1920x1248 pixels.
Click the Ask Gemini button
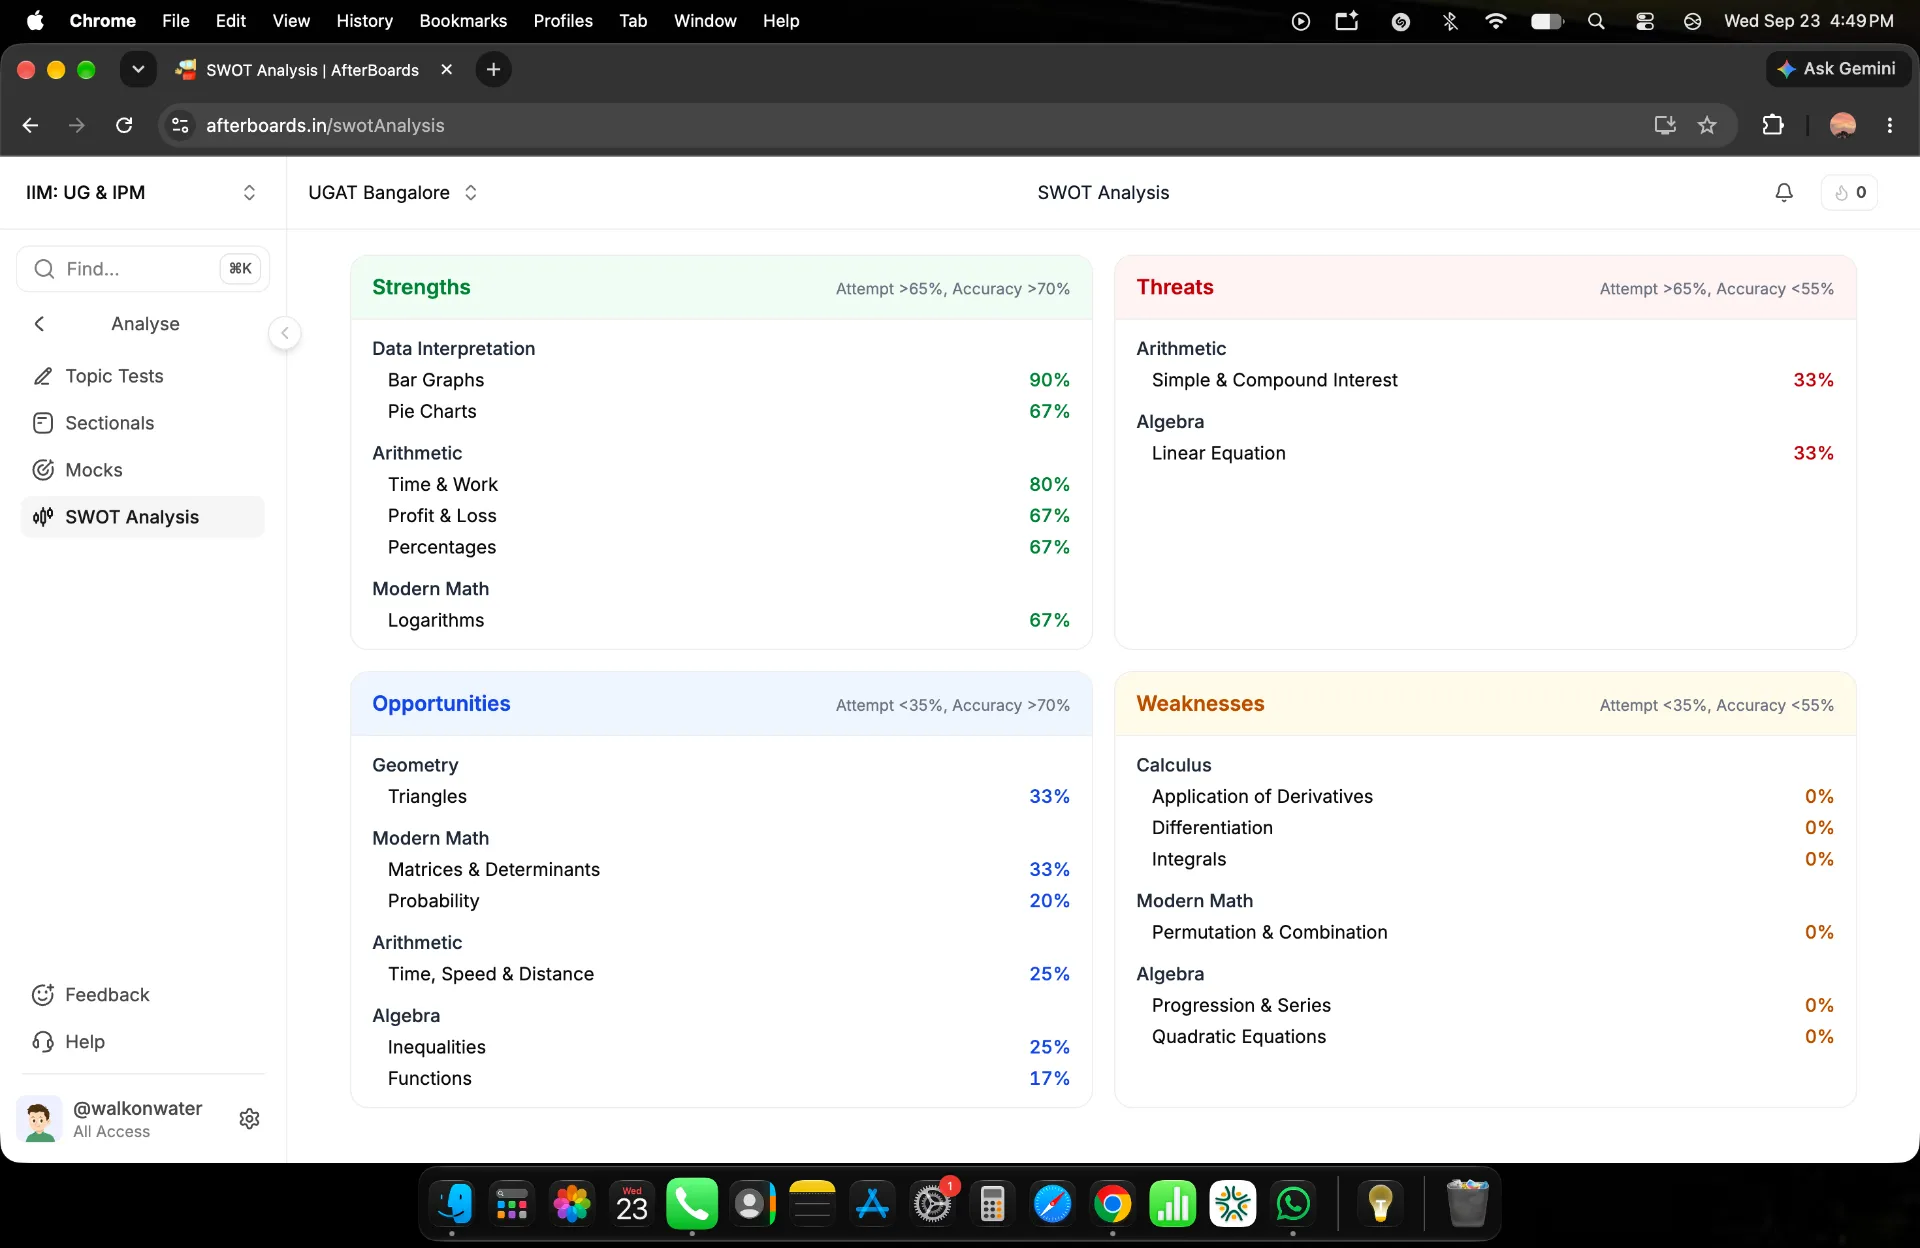1838,69
